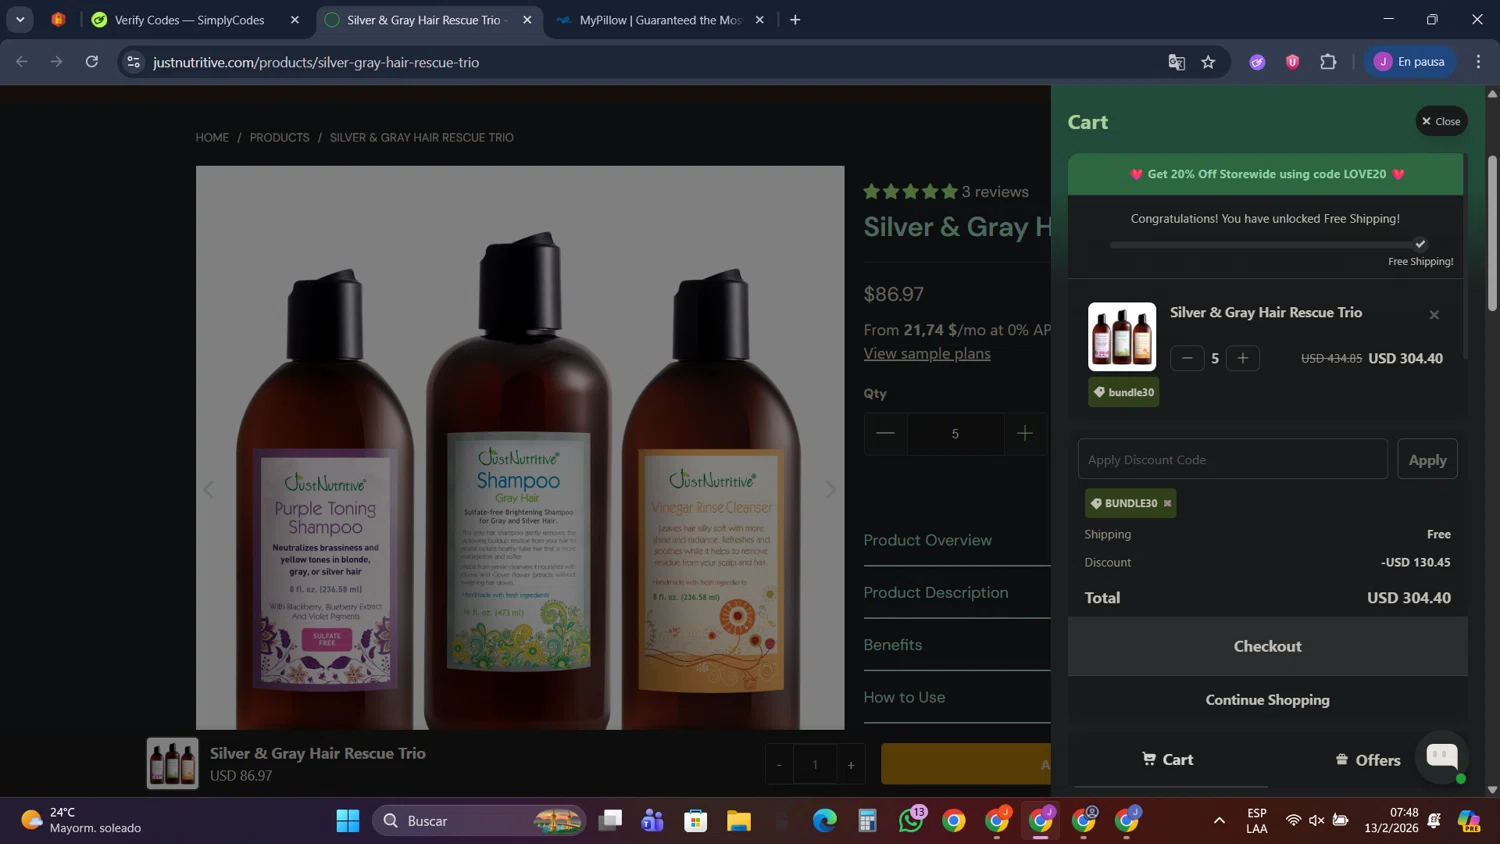
Task: Click the free shipping progress bar
Action: click(x=1267, y=244)
